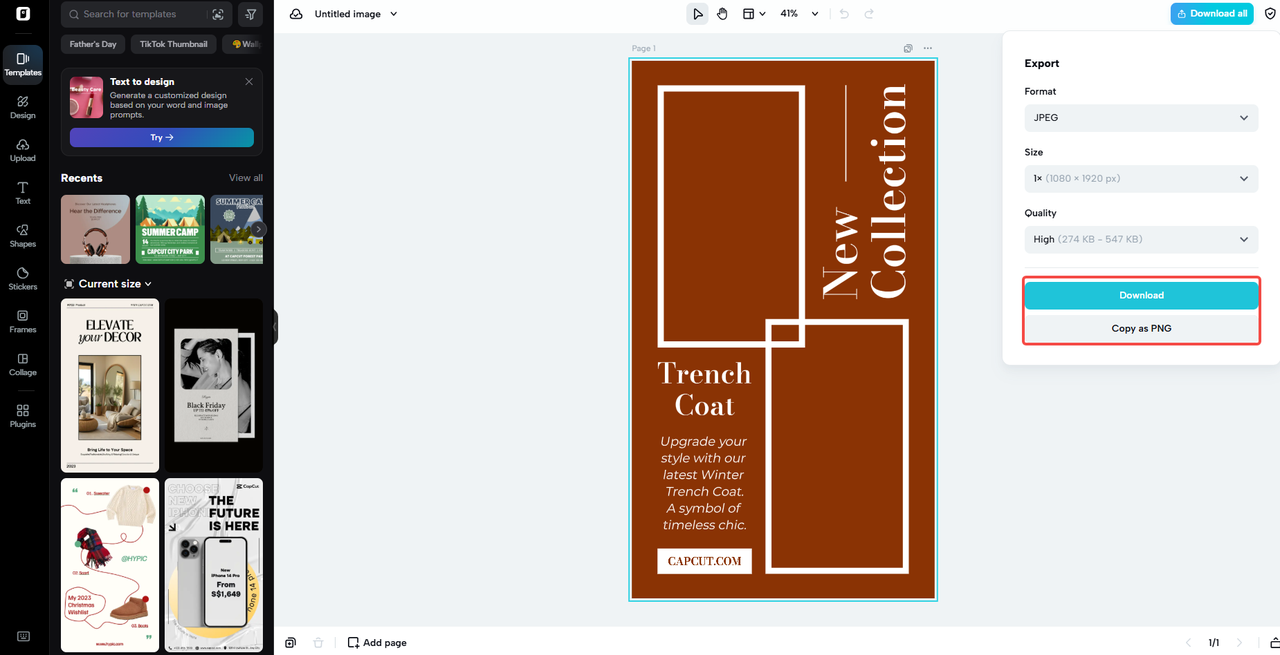Image resolution: width=1280 pixels, height=655 pixels.
Task: Duplicate Page 1 using the copy icon
Action: click(908, 48)
